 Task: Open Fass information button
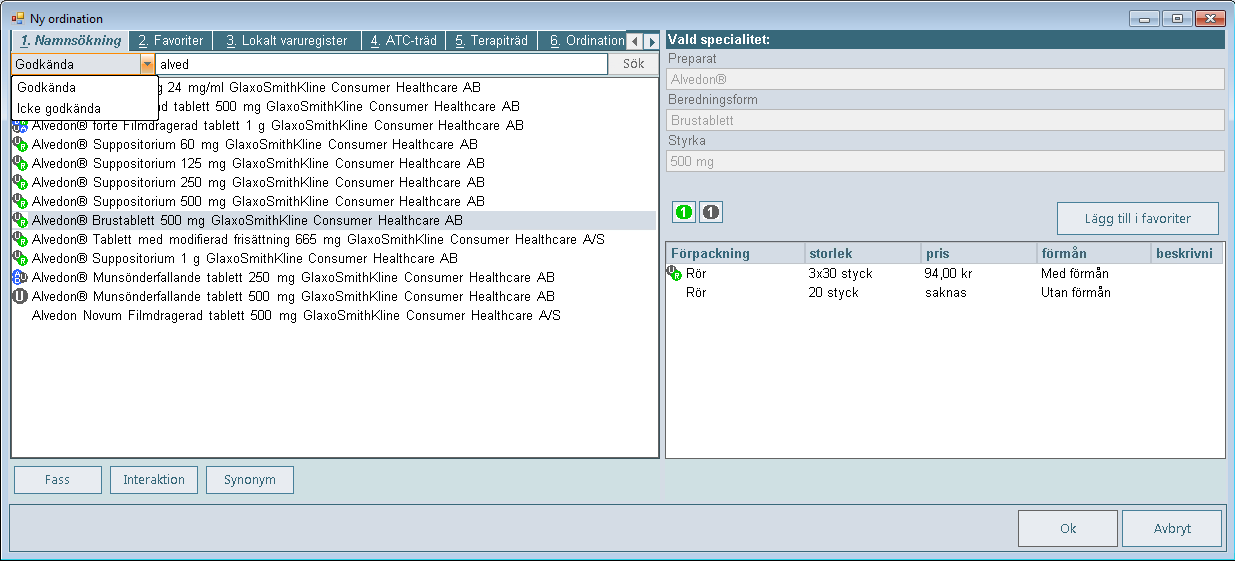[x=58, y=480]
